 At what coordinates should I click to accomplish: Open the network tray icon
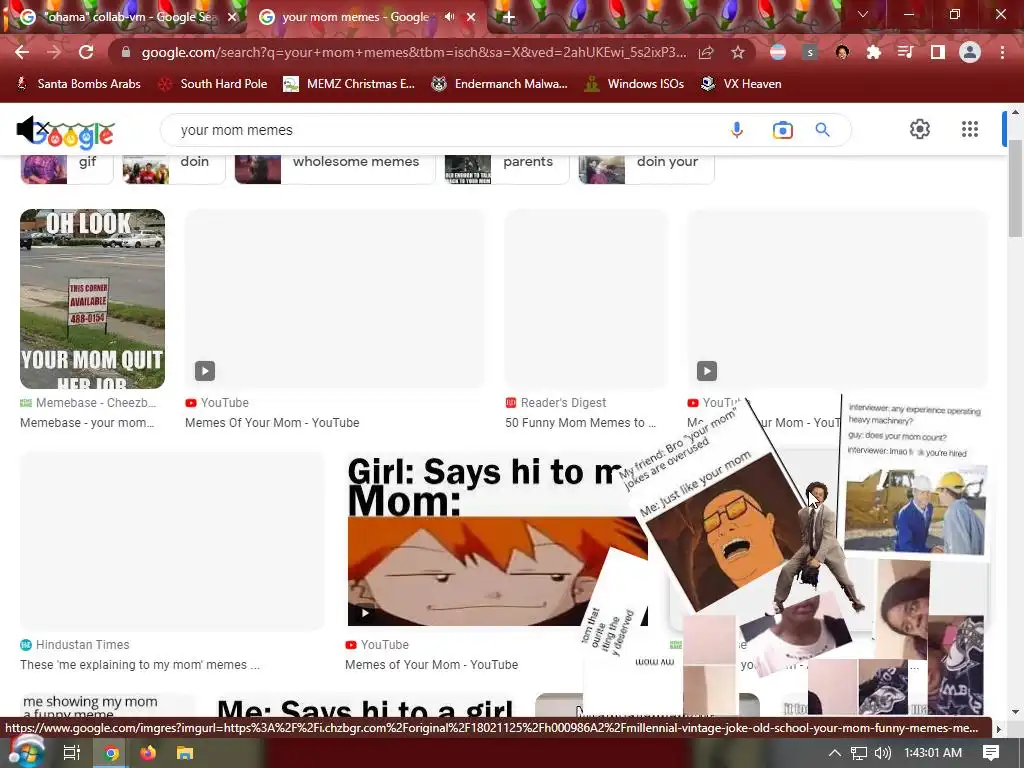click(859, 753)
